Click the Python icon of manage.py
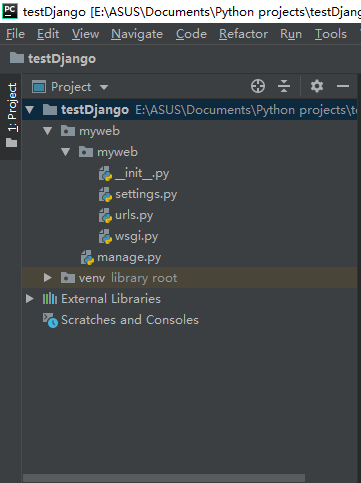This screenshot has width=361, height=483. pos(87,258)
